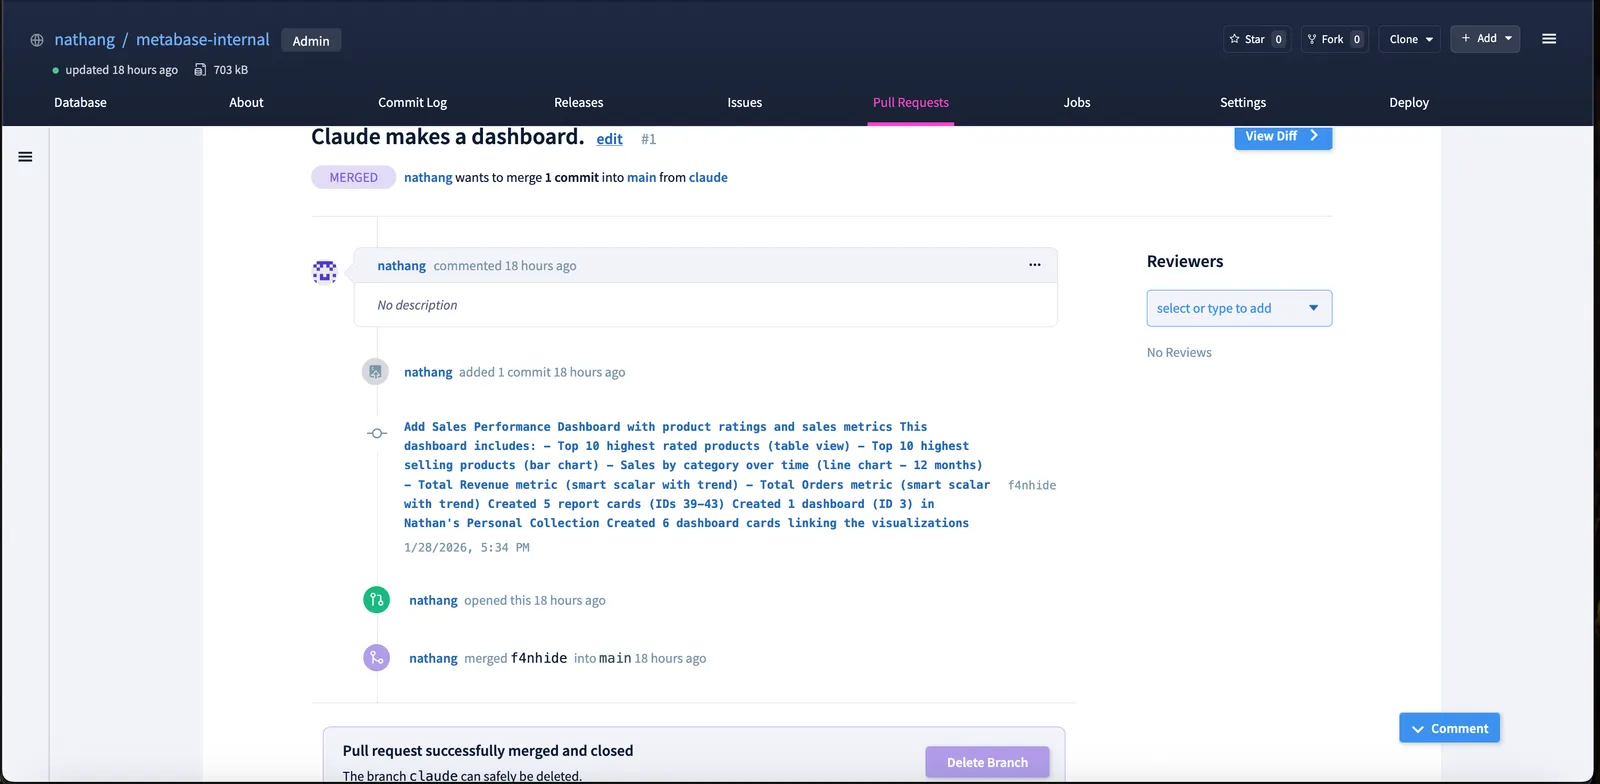Click the purple merge icon
Screen dimensions: 1600x784
click(376, 658)
